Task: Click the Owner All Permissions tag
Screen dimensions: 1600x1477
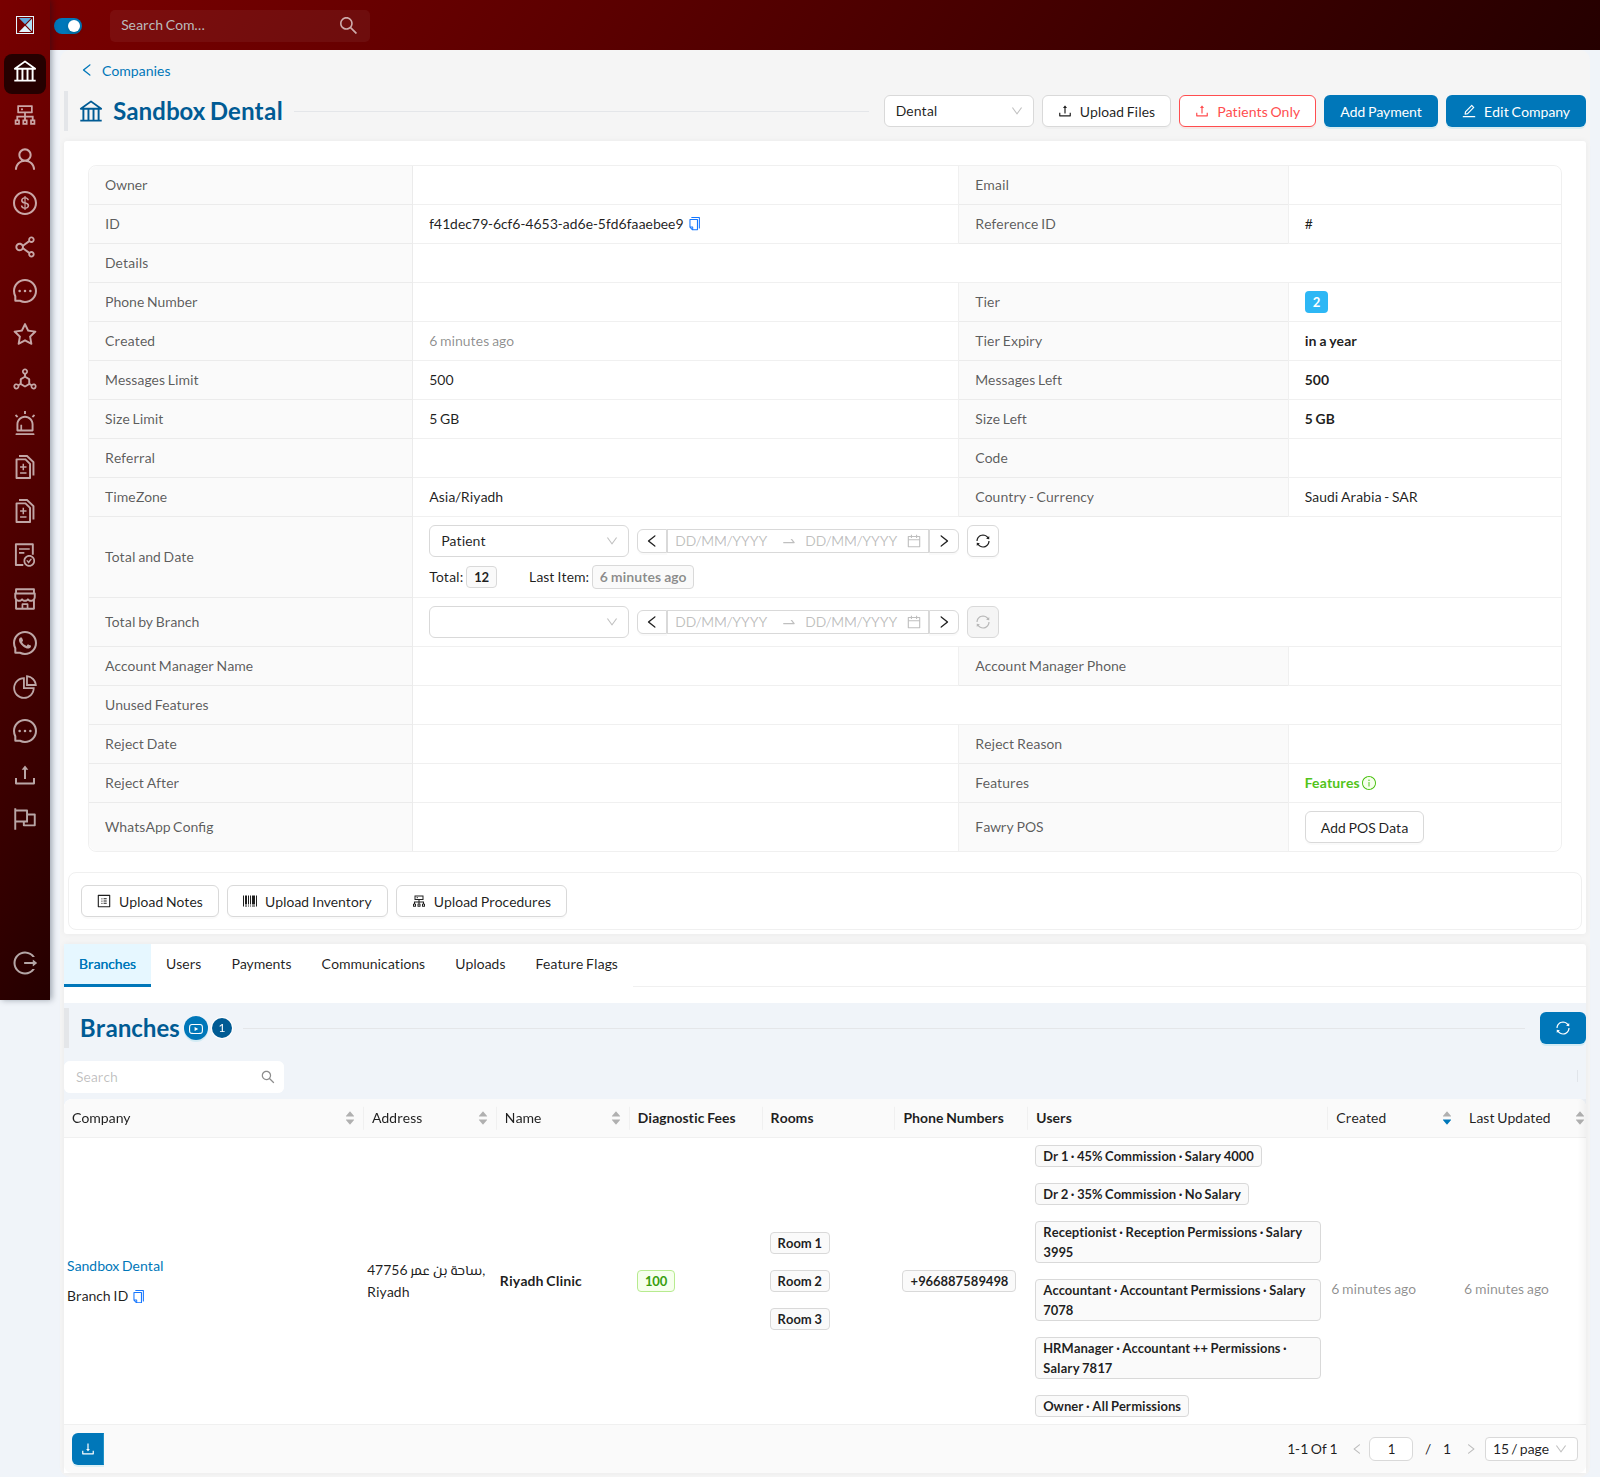Action: (1112, 1406)
